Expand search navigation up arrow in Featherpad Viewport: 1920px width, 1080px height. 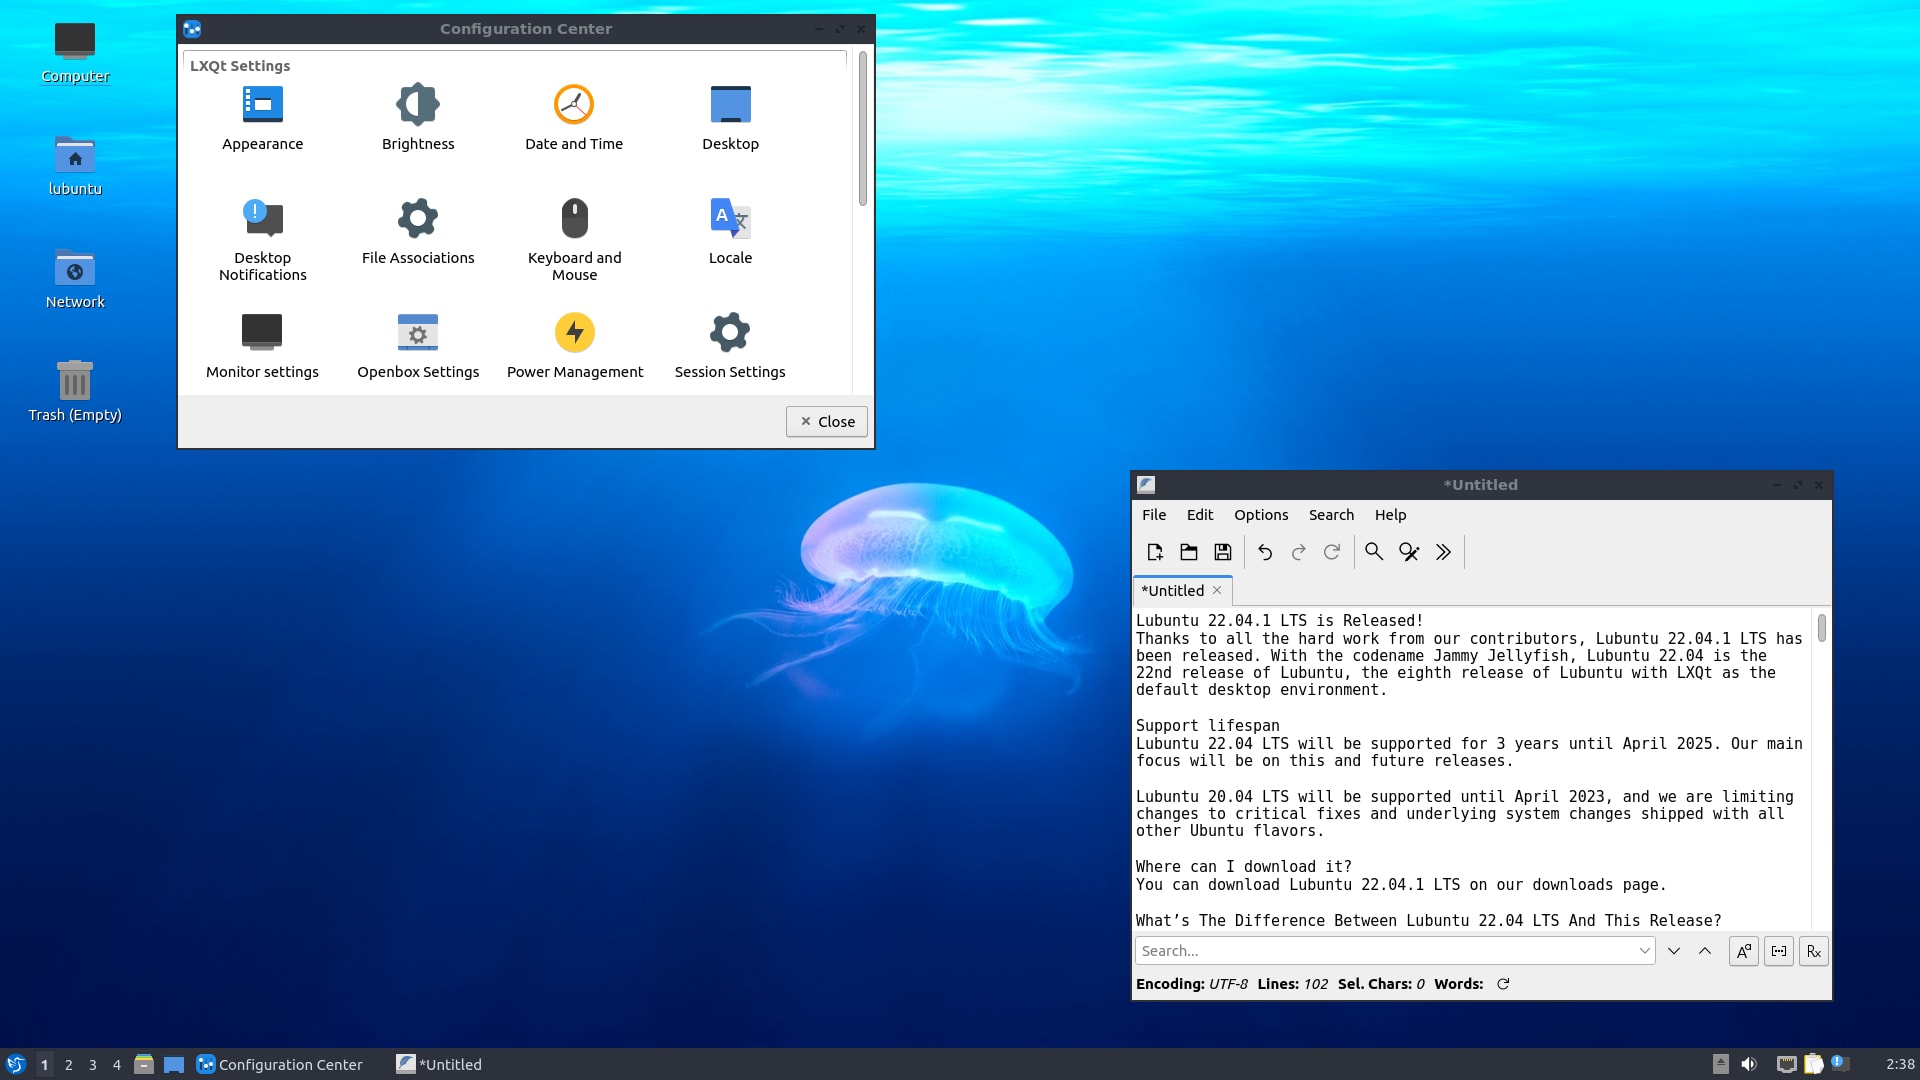1705,949
